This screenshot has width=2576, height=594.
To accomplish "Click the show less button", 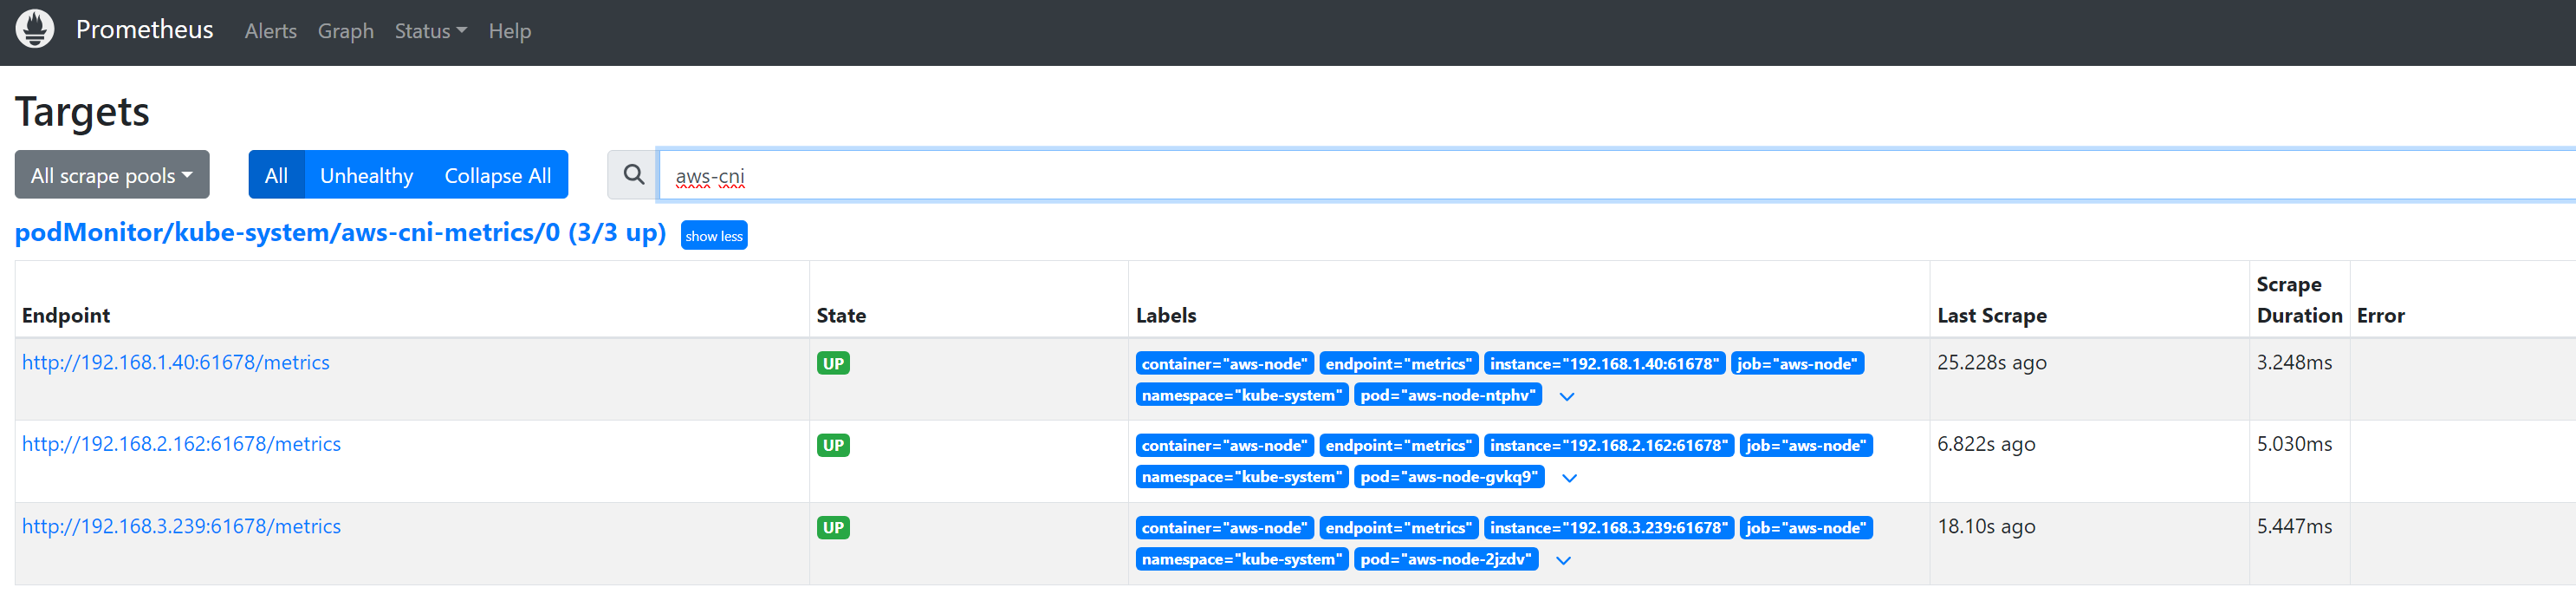I will [714, 236].
